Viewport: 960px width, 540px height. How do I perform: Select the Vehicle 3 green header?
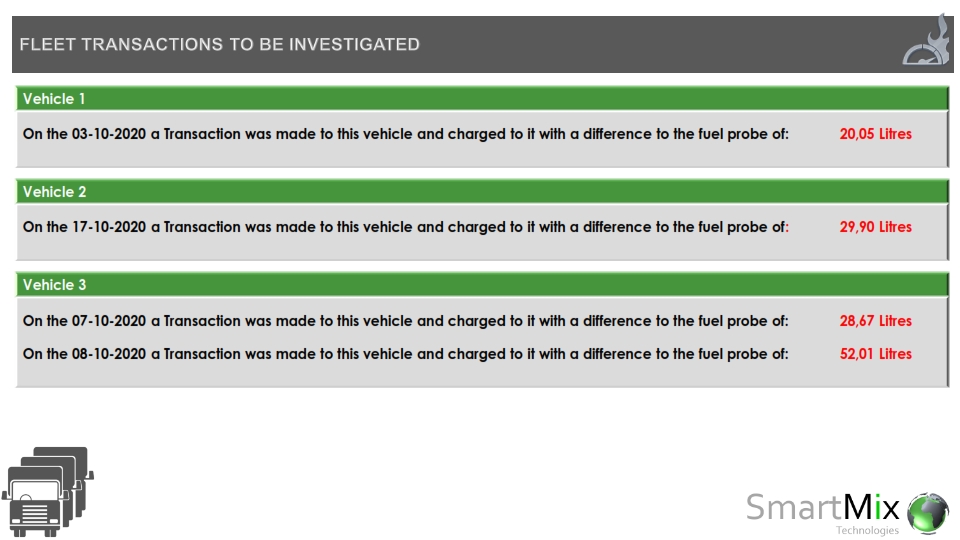(482, 285)
